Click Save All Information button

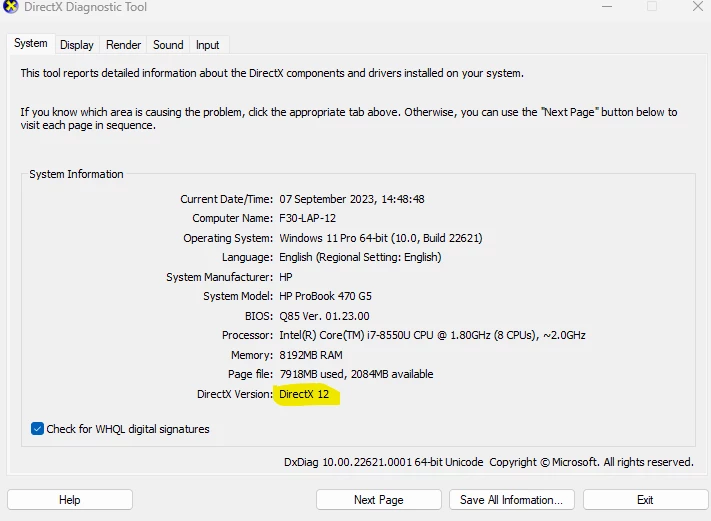click(511, 500)
